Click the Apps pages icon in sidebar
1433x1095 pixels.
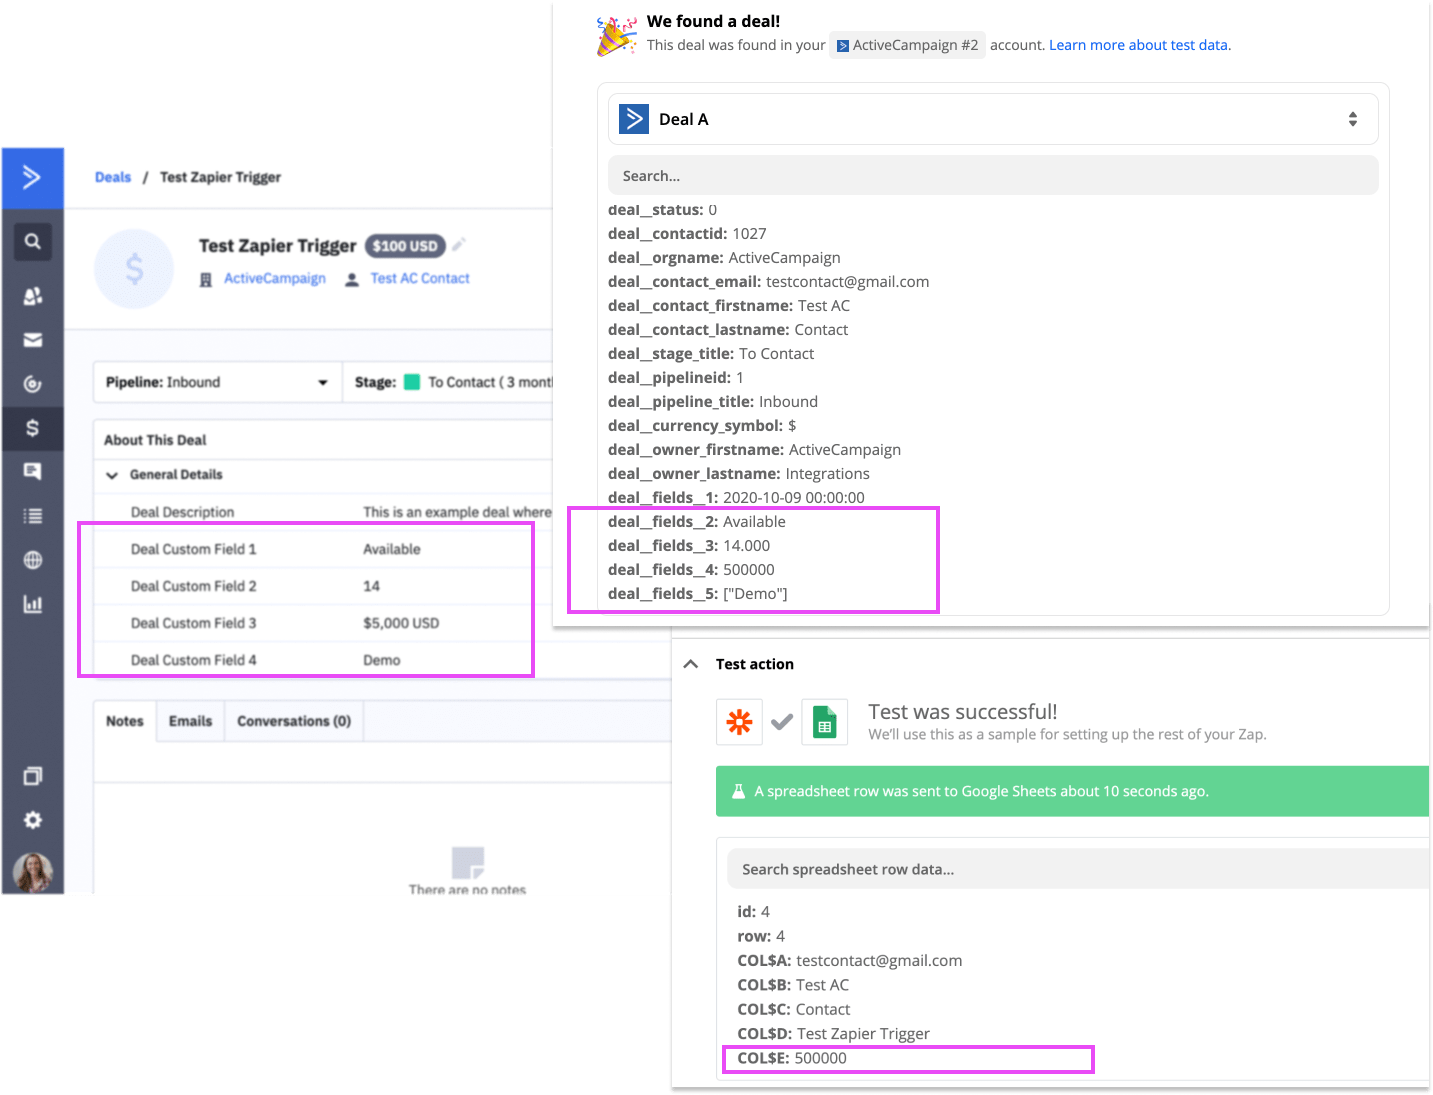pos(33,776)
